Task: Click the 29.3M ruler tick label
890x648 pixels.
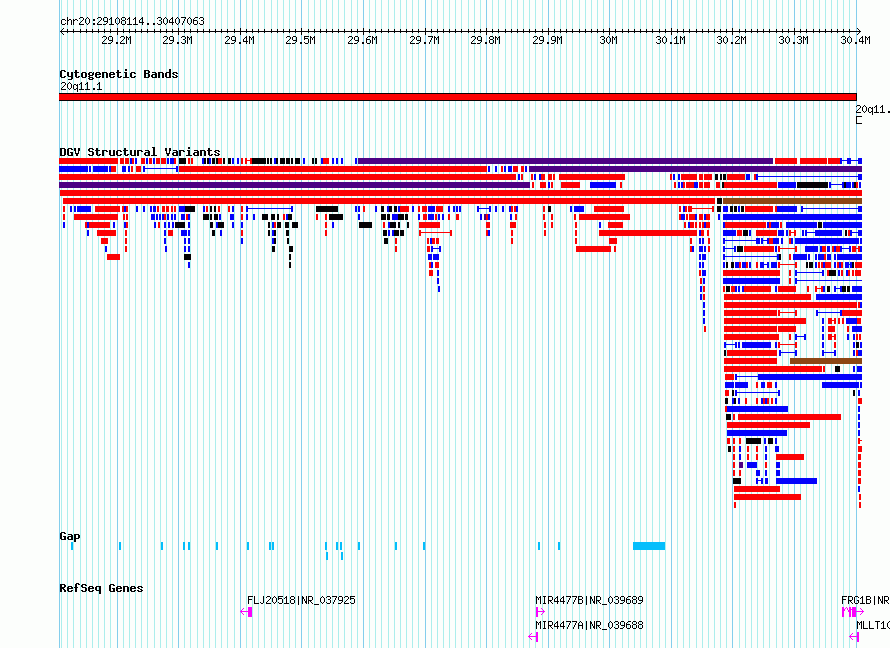Action: click(177, 40)
